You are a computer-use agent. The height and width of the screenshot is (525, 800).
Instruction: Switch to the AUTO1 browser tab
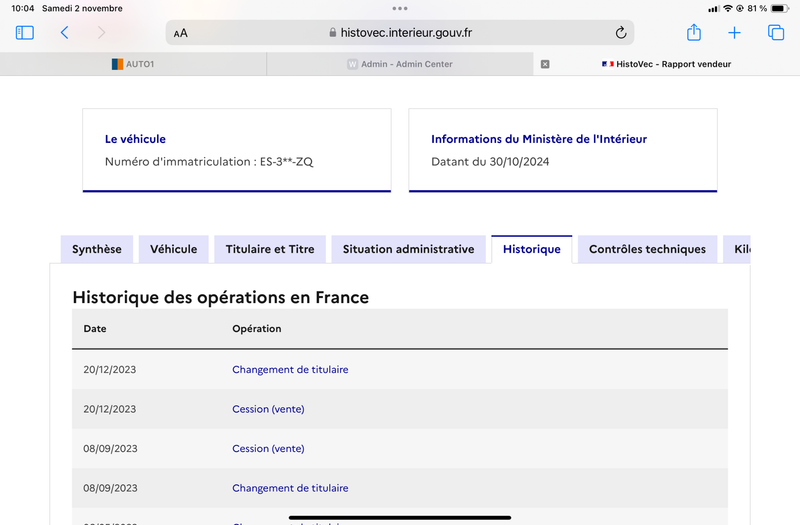click(x=133, y=64)
